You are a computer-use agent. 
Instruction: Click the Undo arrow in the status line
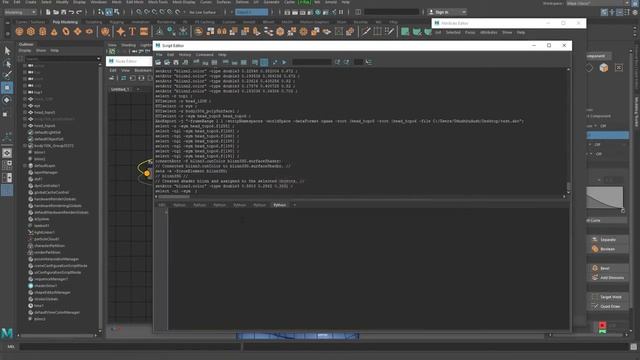(71, 12)
